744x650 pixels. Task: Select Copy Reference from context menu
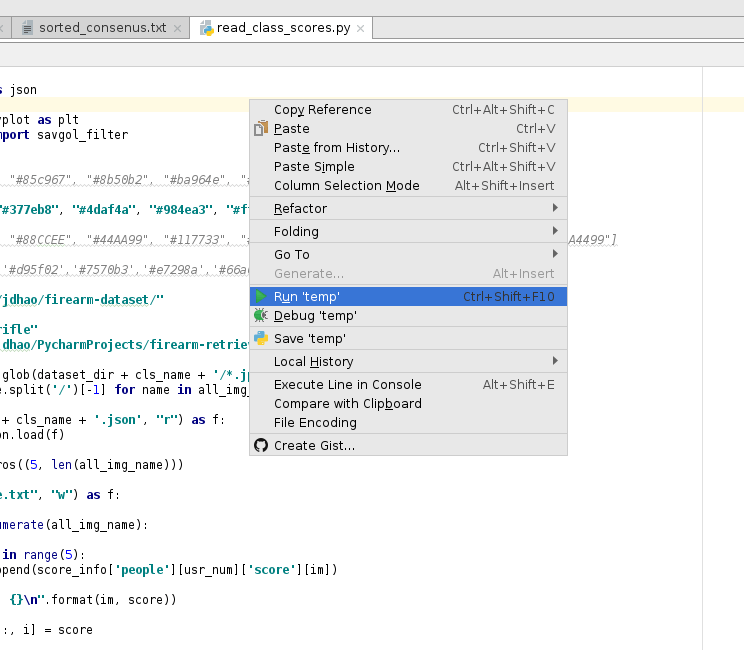tap(322, 110)
